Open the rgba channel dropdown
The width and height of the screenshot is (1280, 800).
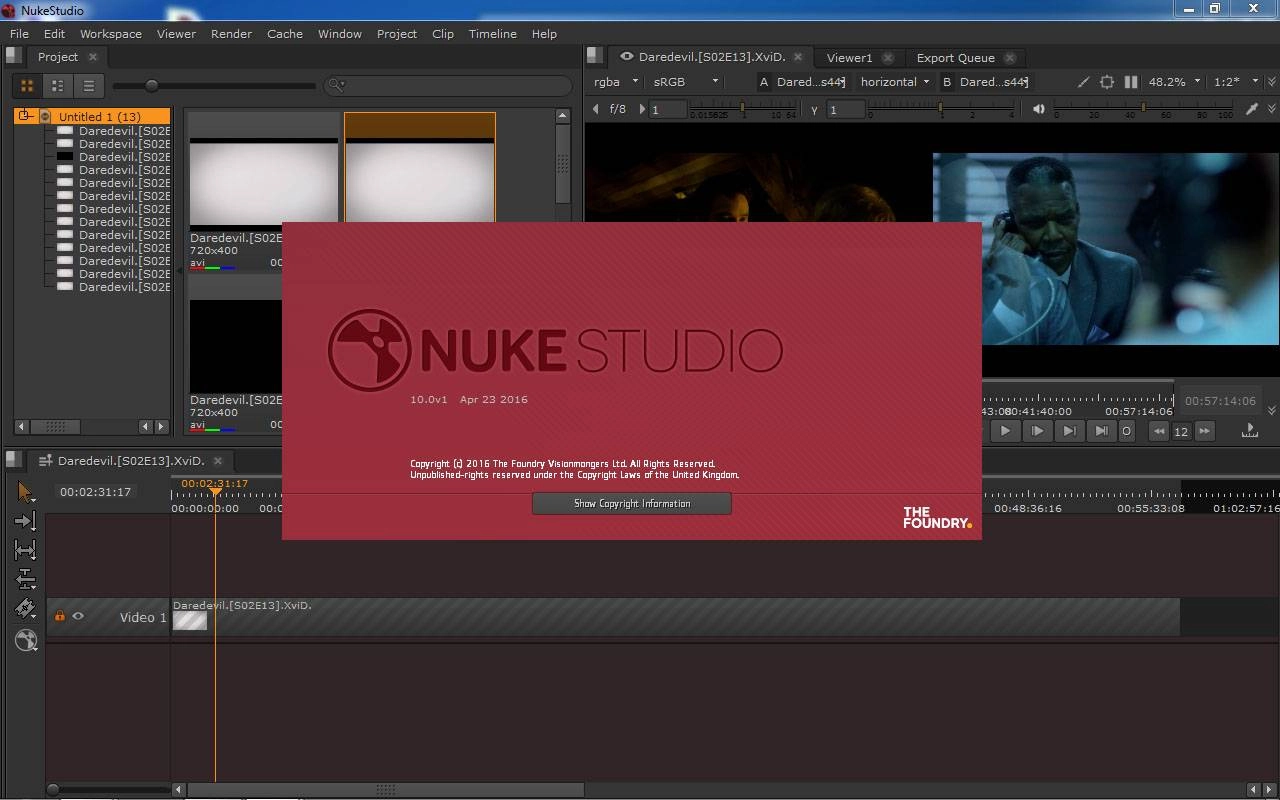(615, 82)
